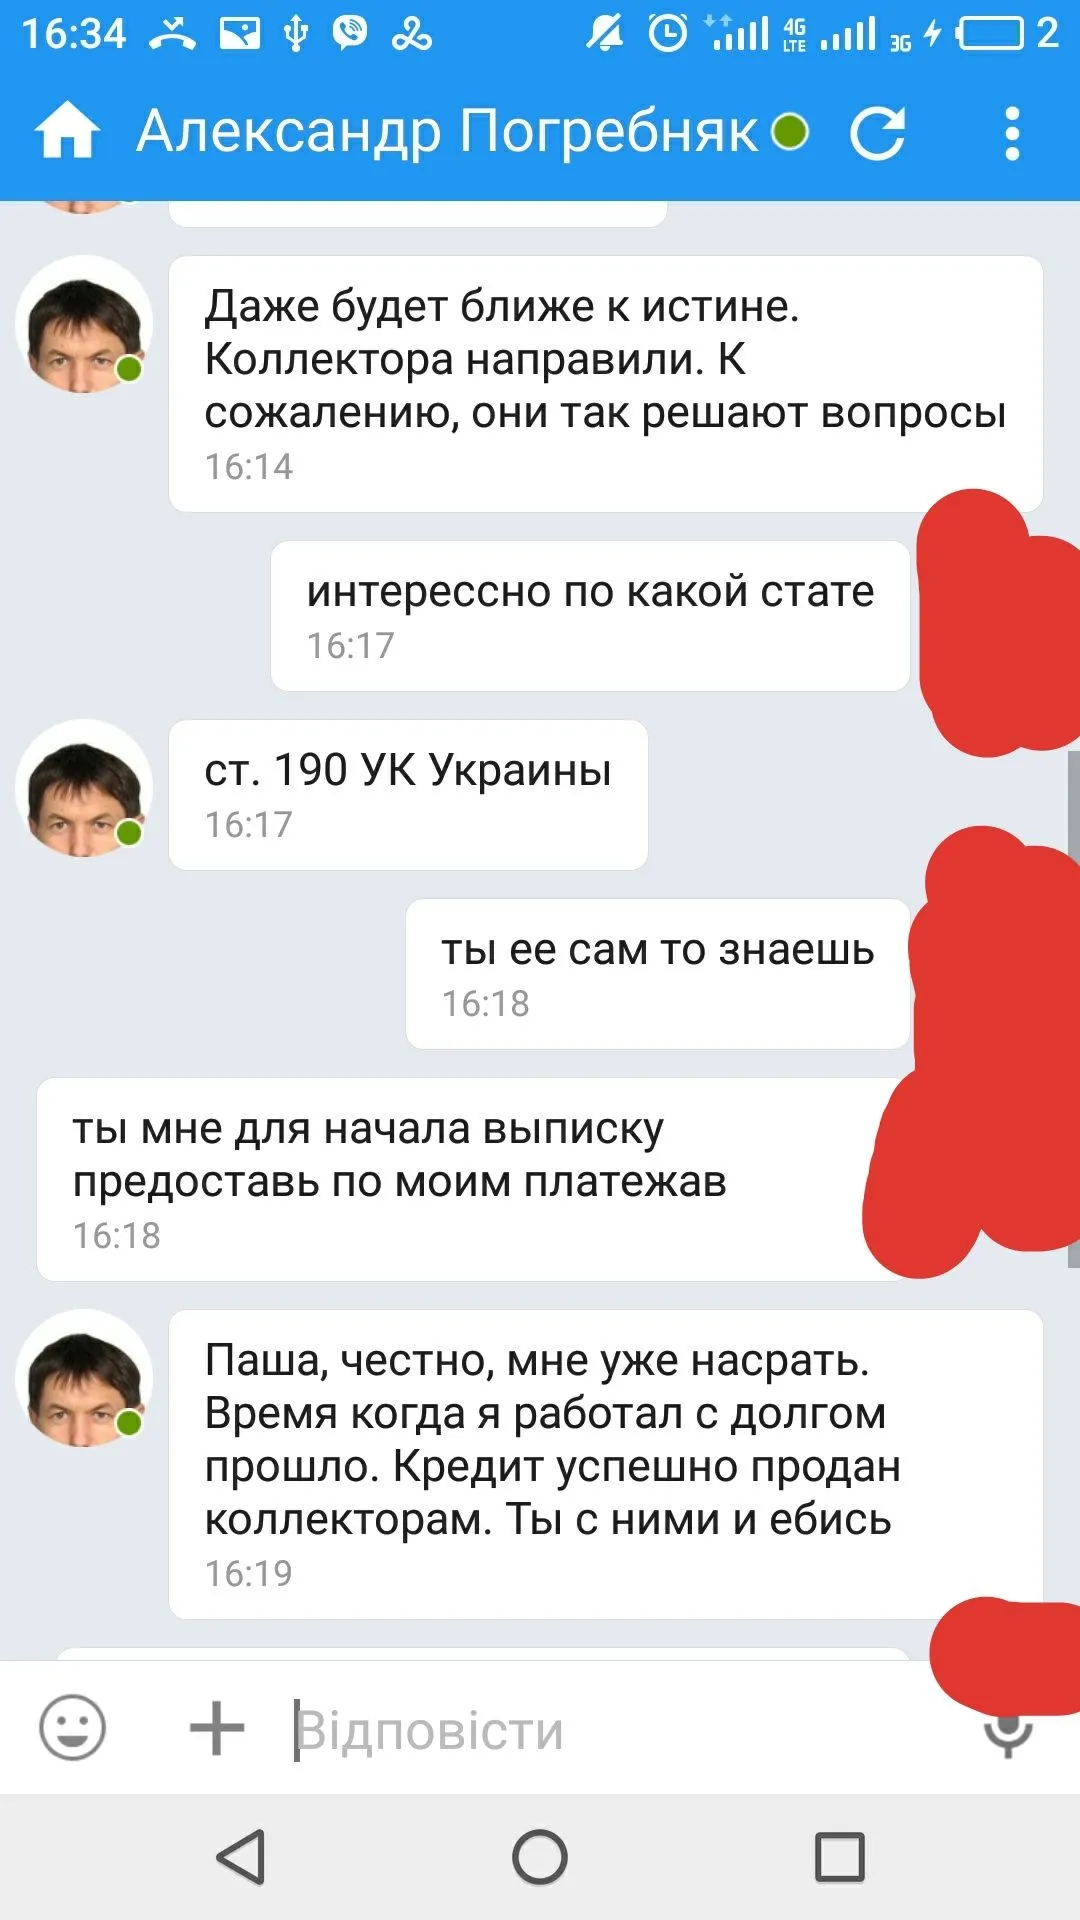Tap the alarm clock status bar icon
Image resolution: width=1080 pixels, height=1920 pixels.
[x=667, y=34]
